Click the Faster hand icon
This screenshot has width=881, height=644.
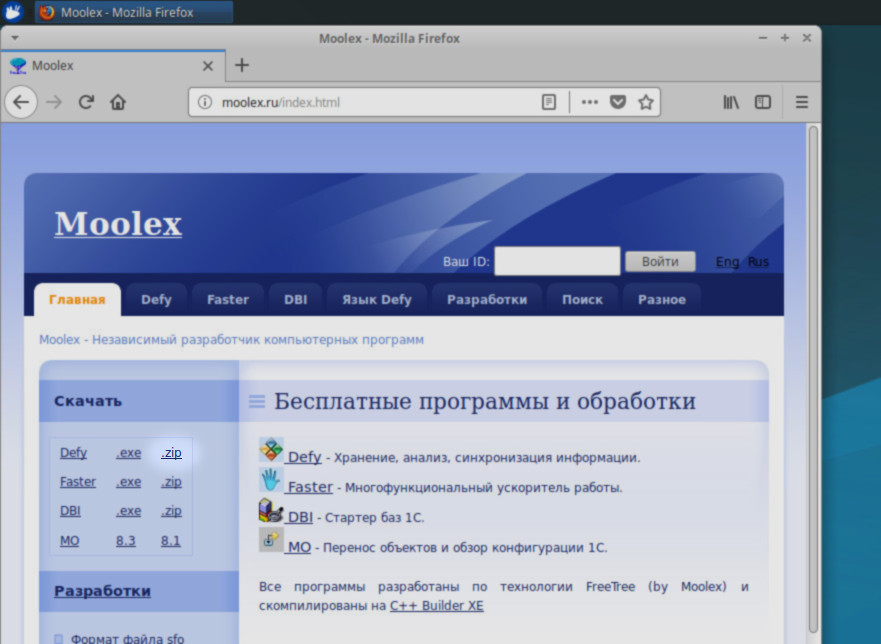tap(271, 480)
